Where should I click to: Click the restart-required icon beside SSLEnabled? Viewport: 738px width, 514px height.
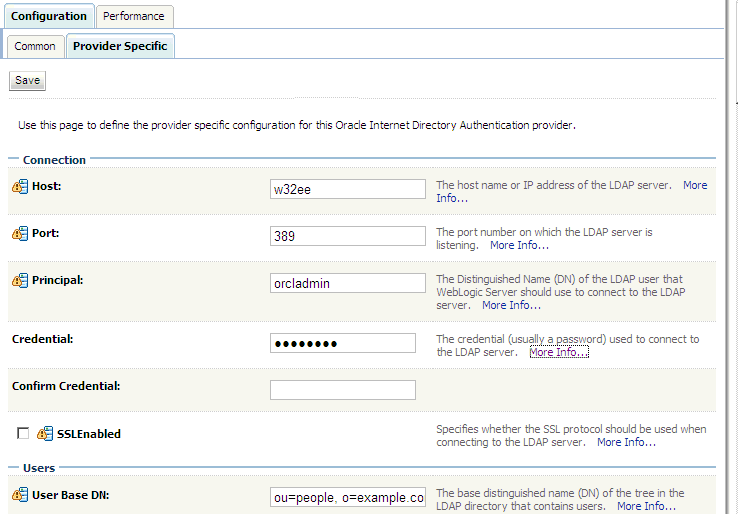coord(45,434)
